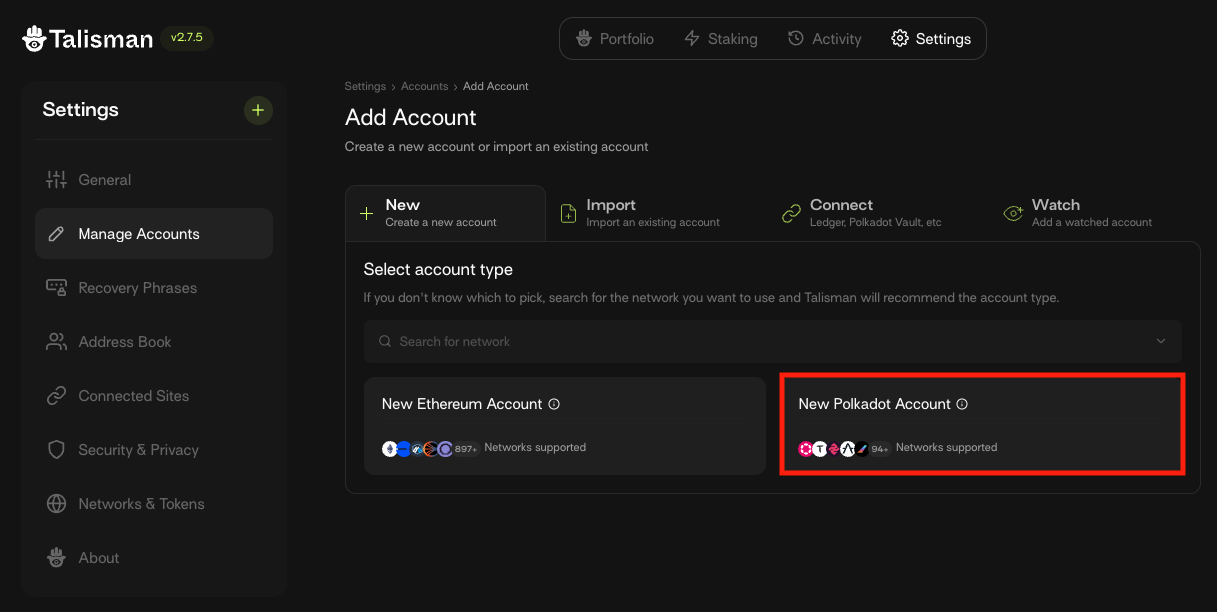Screen dimensions: 1217x612
Task: Click the Recovery Phrases key icon
Action: [x=57, y=288]
